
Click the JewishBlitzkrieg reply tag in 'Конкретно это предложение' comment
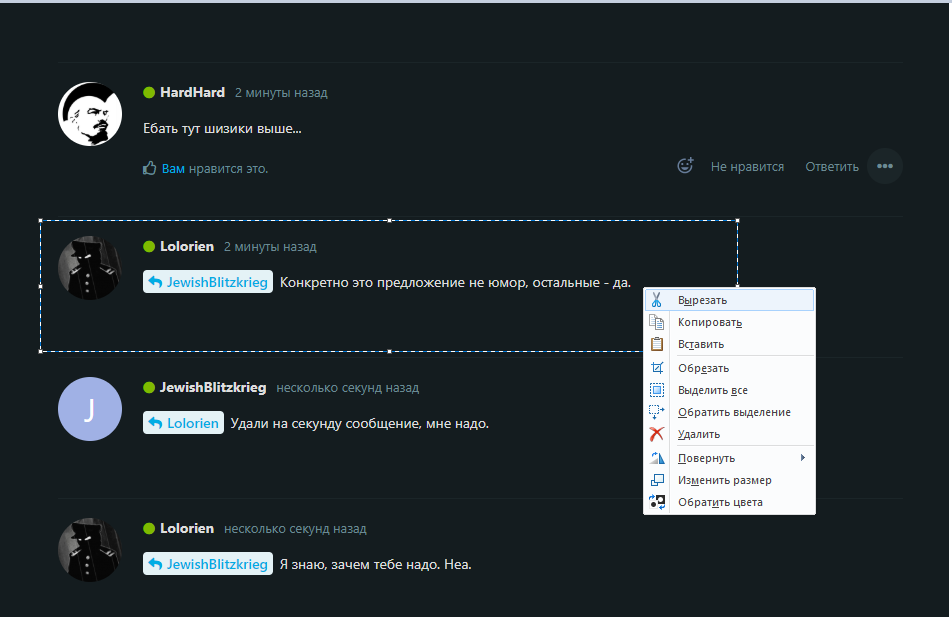(208, 282)
